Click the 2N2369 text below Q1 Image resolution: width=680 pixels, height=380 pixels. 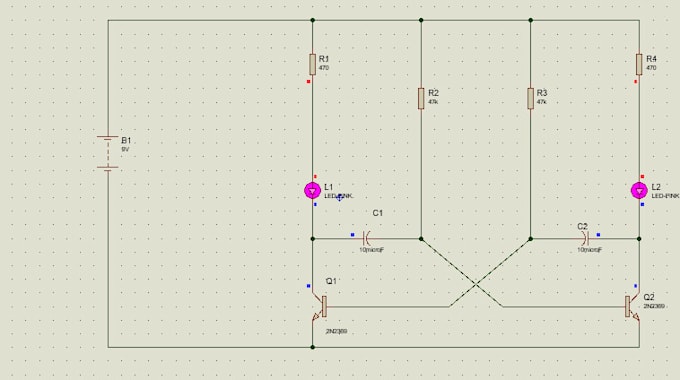pos(337,331)
